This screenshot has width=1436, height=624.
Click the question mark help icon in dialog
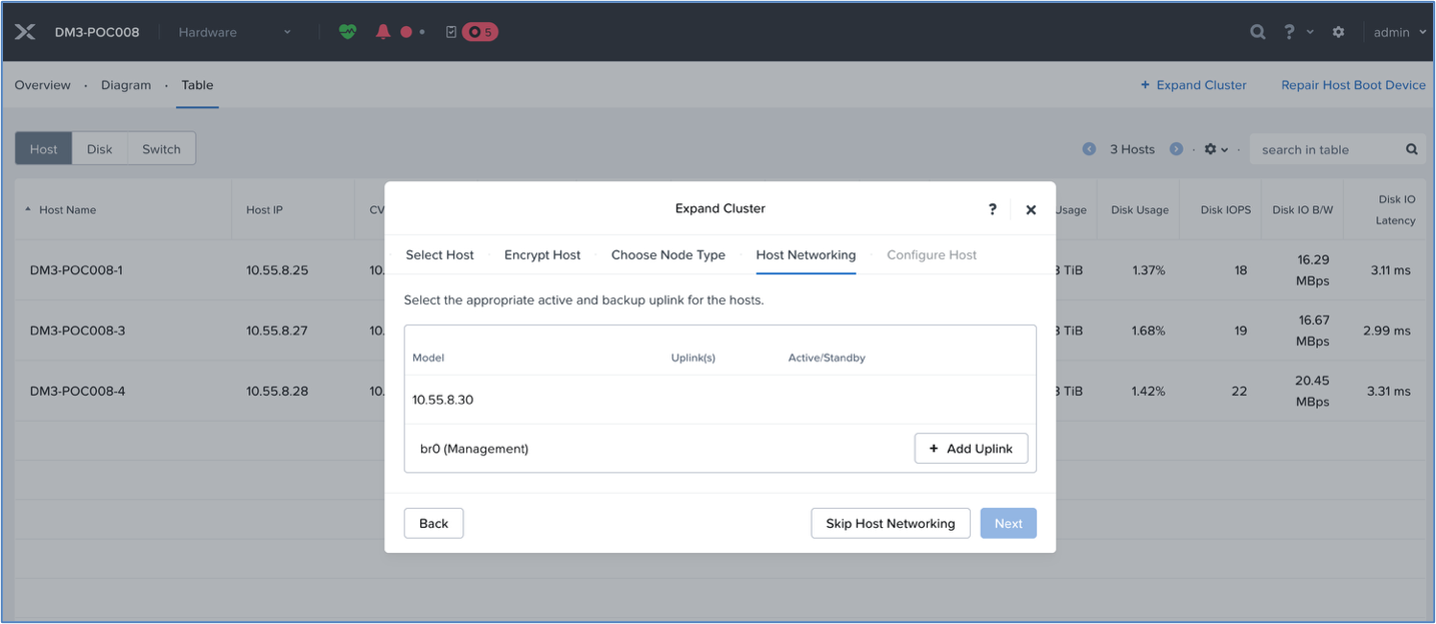point(992,209)
